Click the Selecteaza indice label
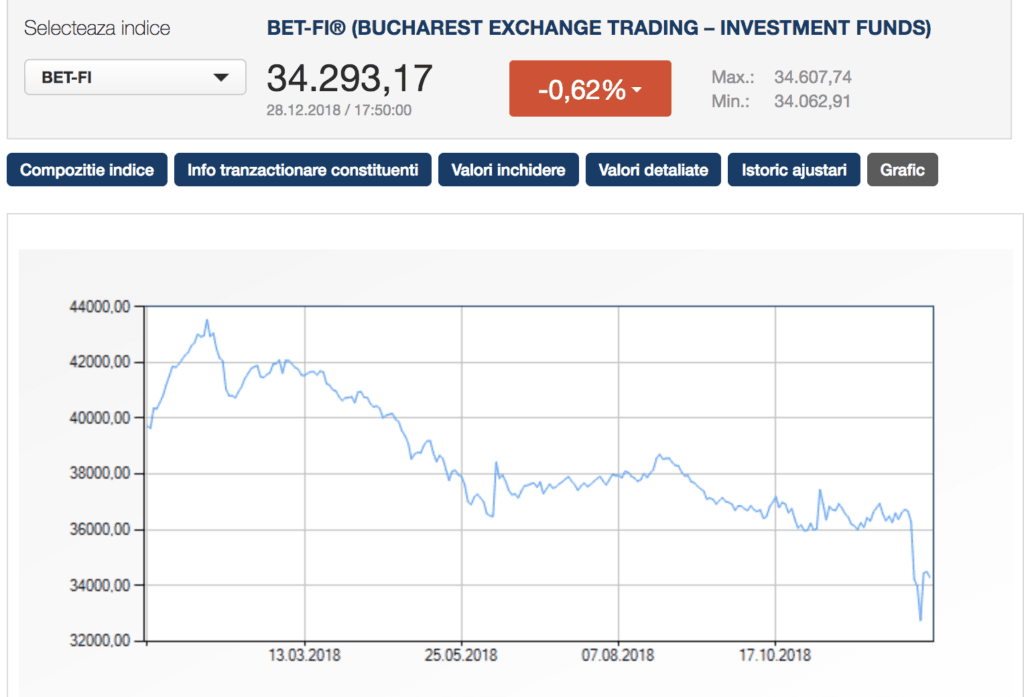 [97, 28]
